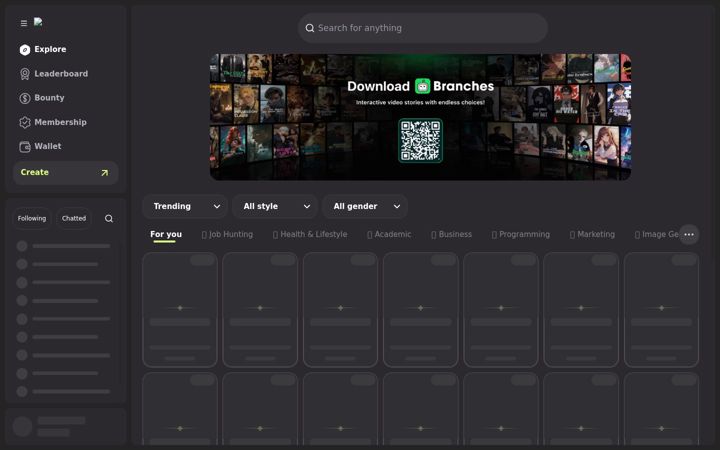Screen dimensions: 720x450
Task: Click the hamburger menu icon
Action: click(24, 23)
